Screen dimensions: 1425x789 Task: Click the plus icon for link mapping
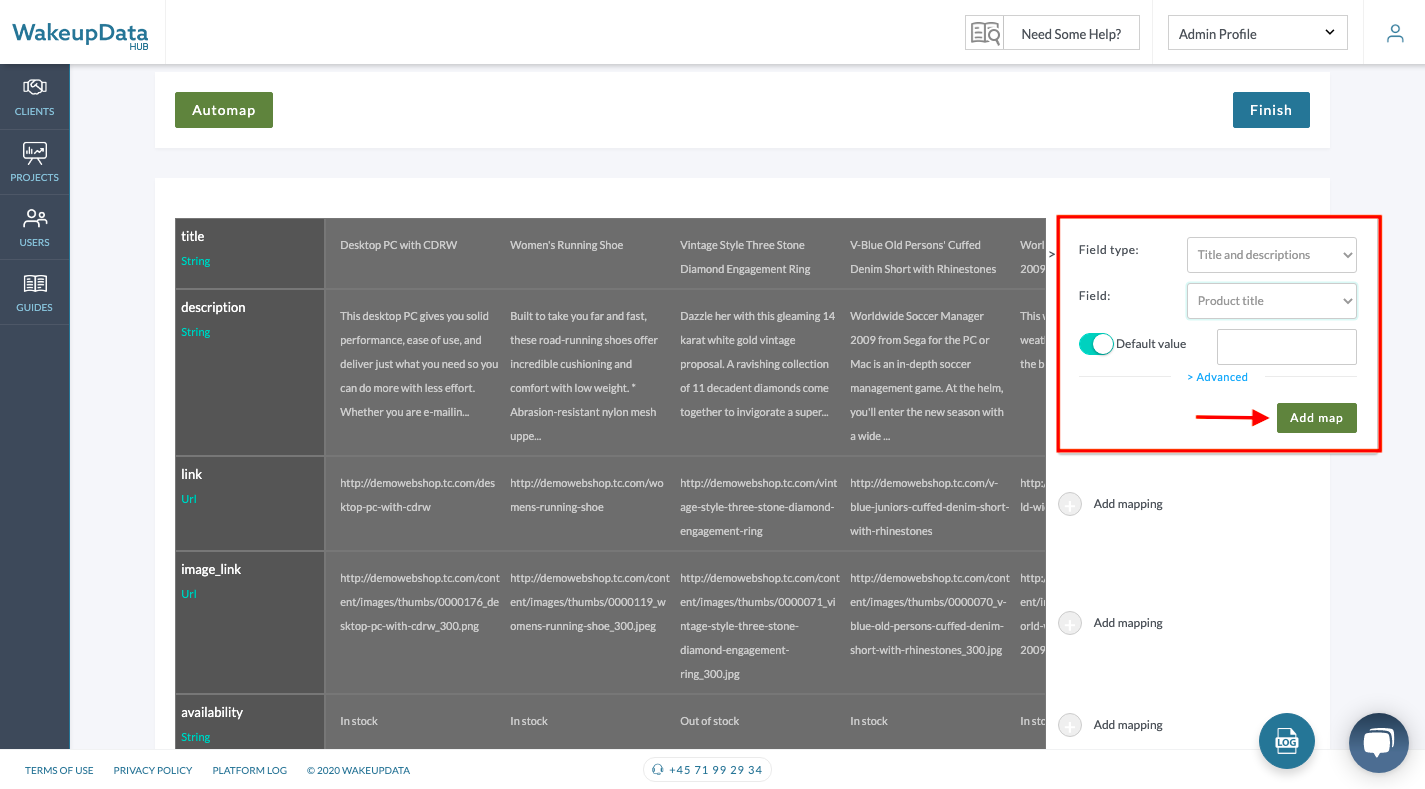1070,505
